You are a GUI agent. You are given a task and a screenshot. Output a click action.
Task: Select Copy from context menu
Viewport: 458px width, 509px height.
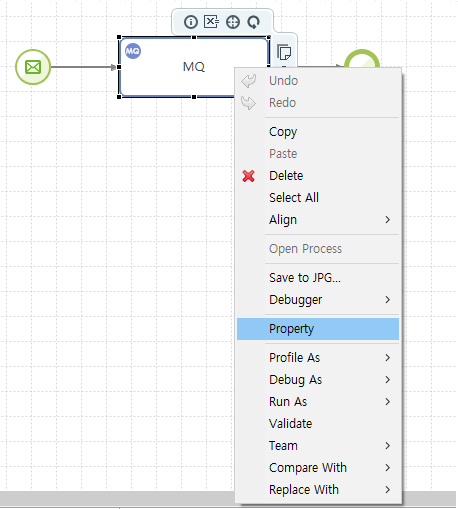coord(318,132)
